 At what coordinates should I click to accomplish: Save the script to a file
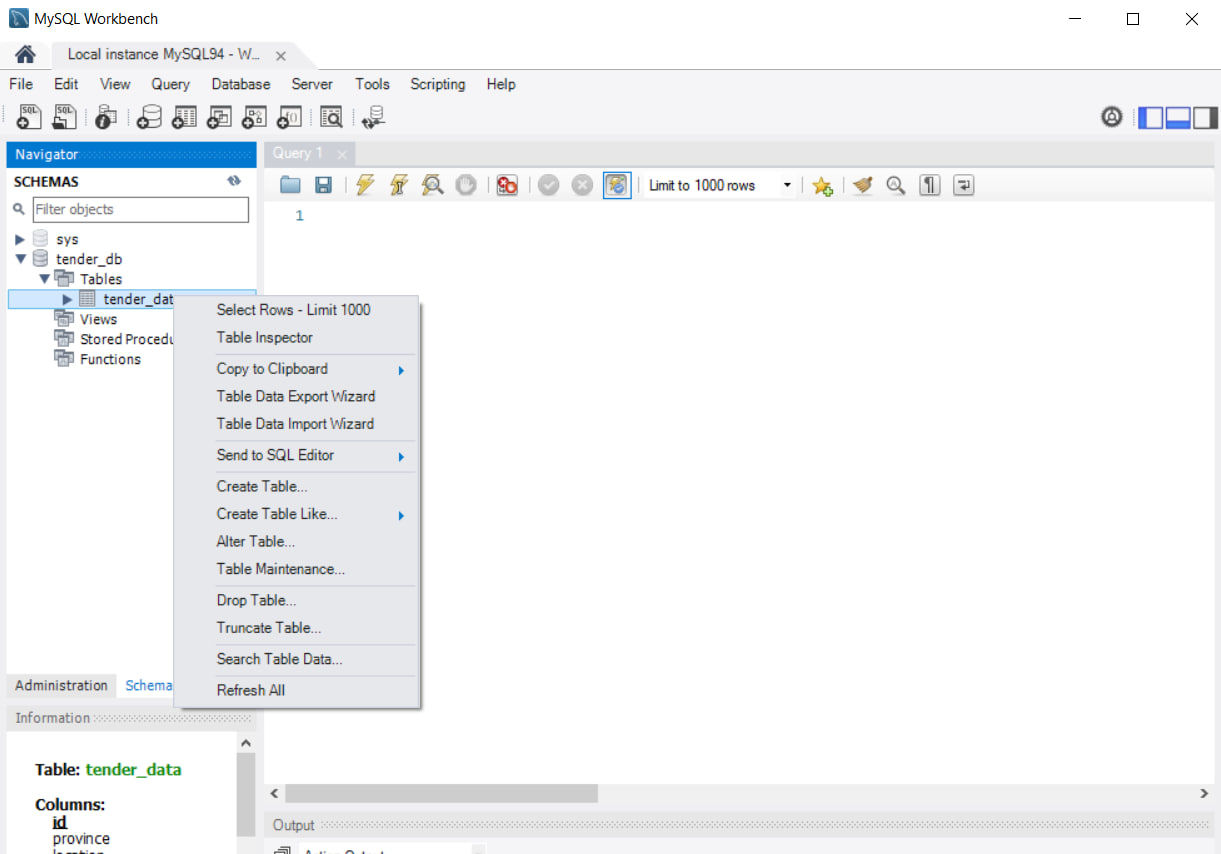(x=323, y=185)
